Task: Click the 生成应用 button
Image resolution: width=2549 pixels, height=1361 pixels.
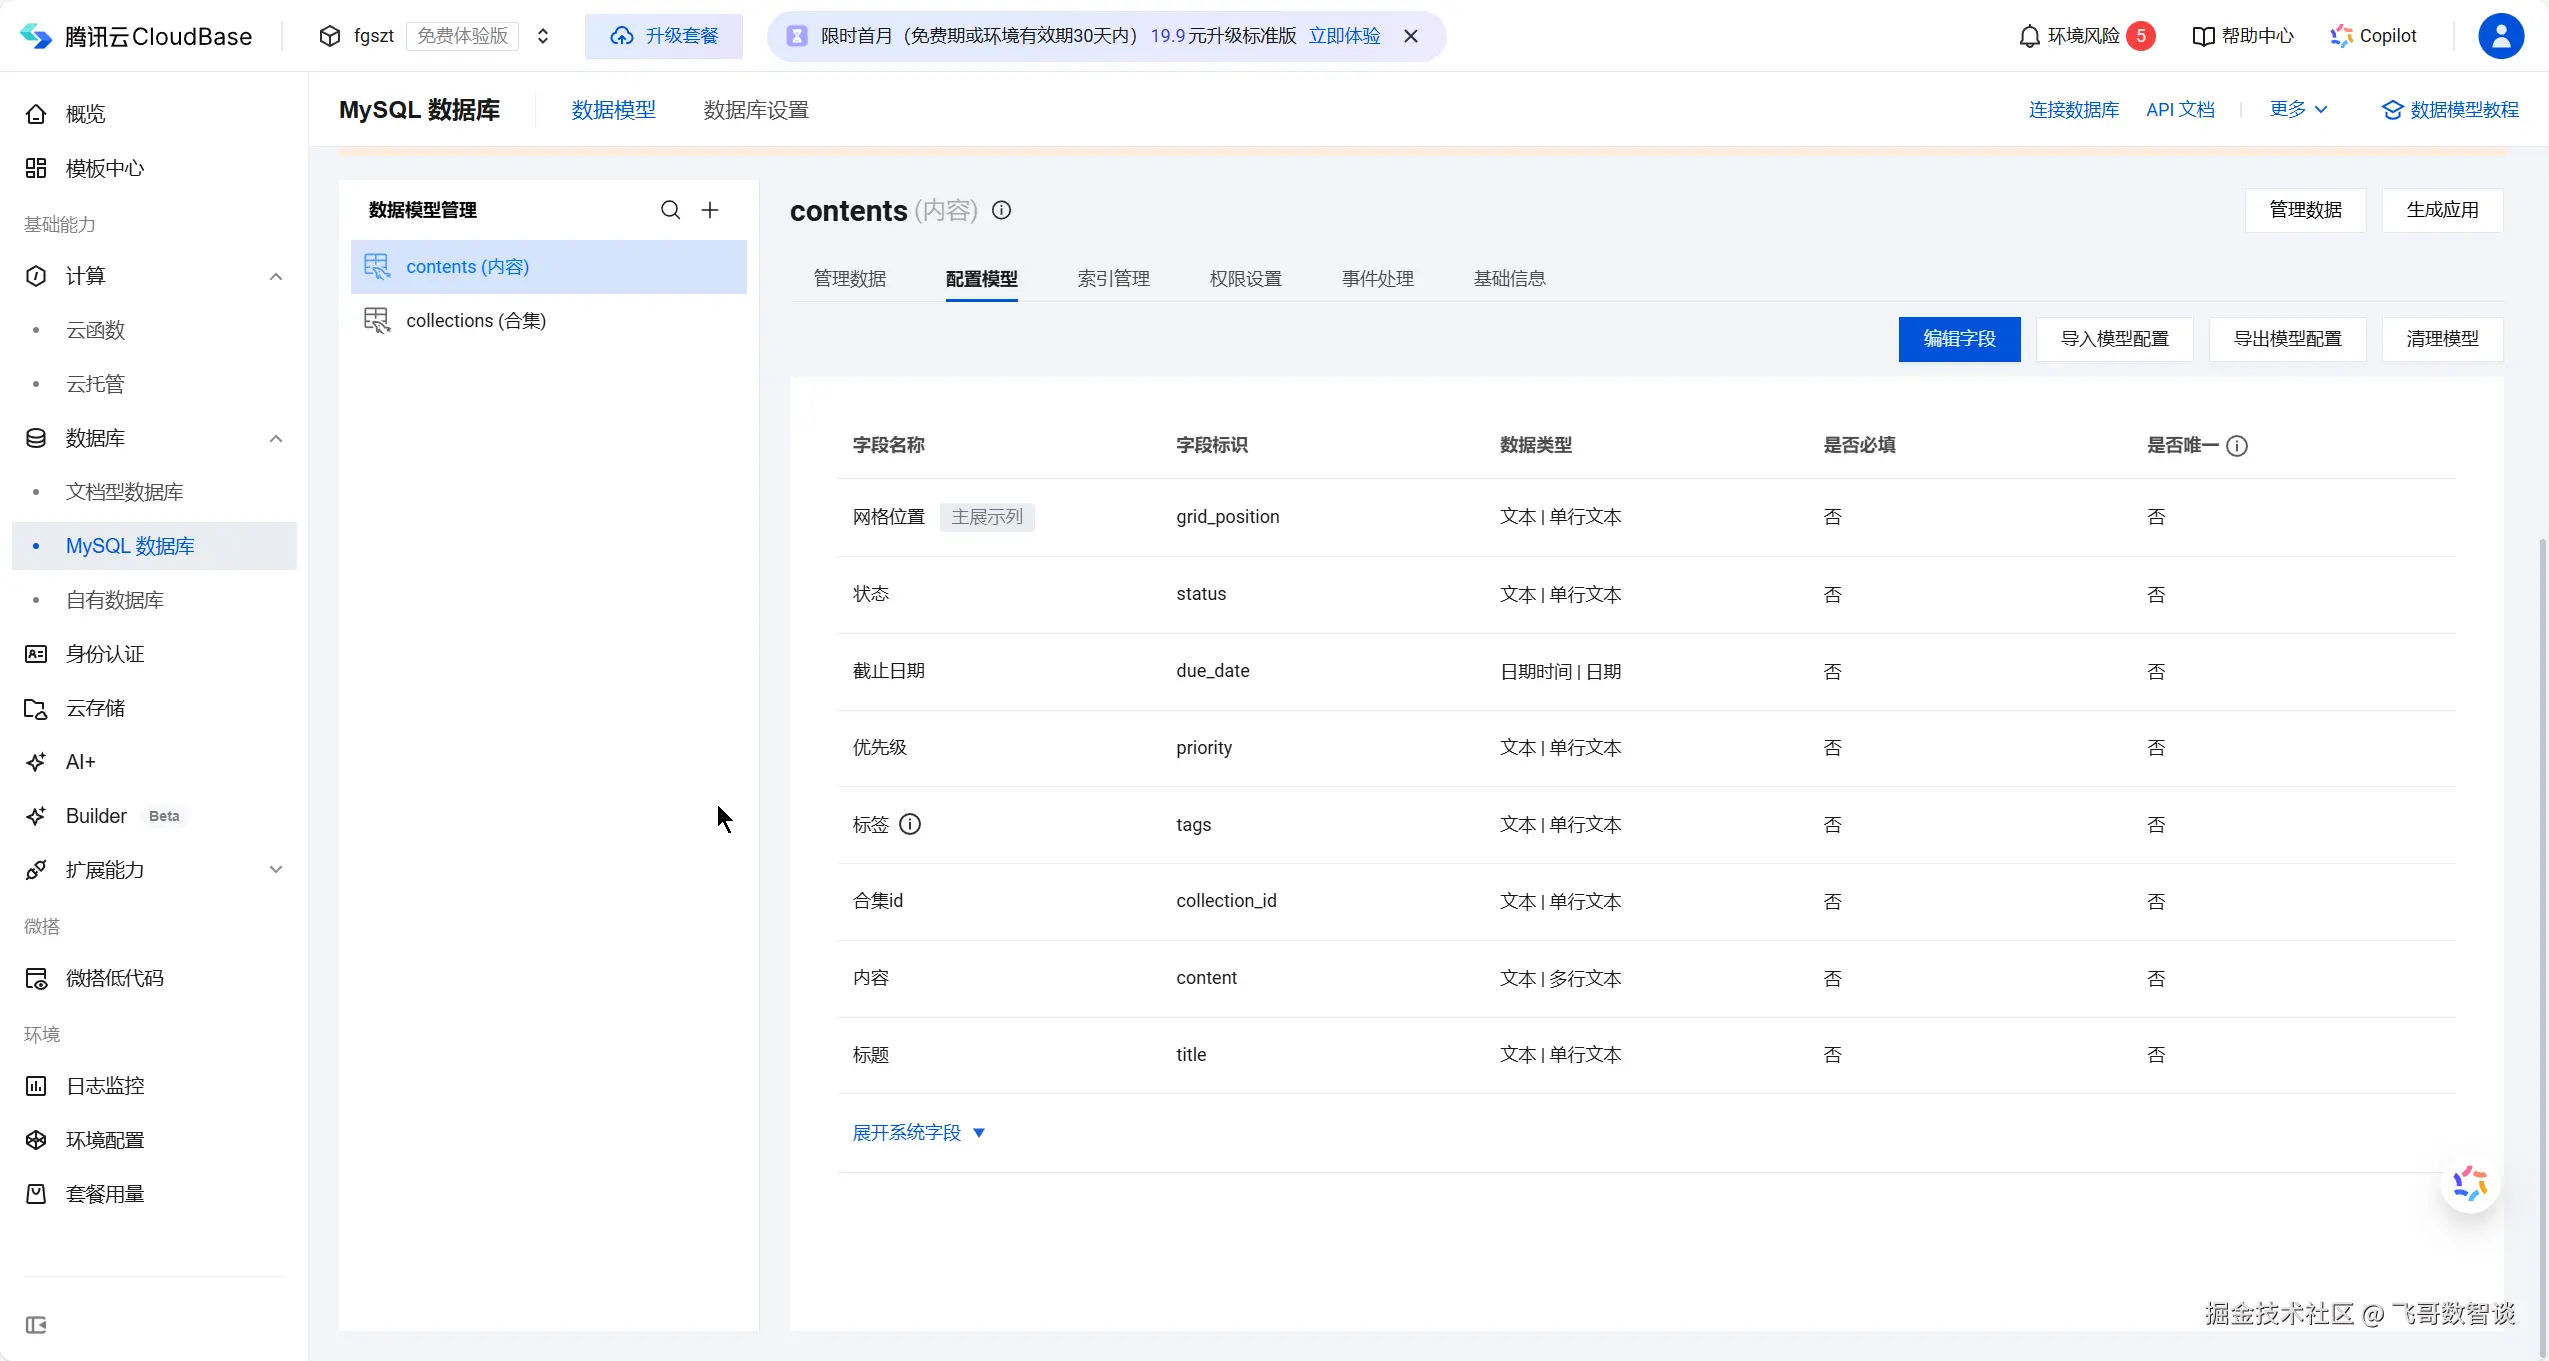Action: pos(2443,210)
